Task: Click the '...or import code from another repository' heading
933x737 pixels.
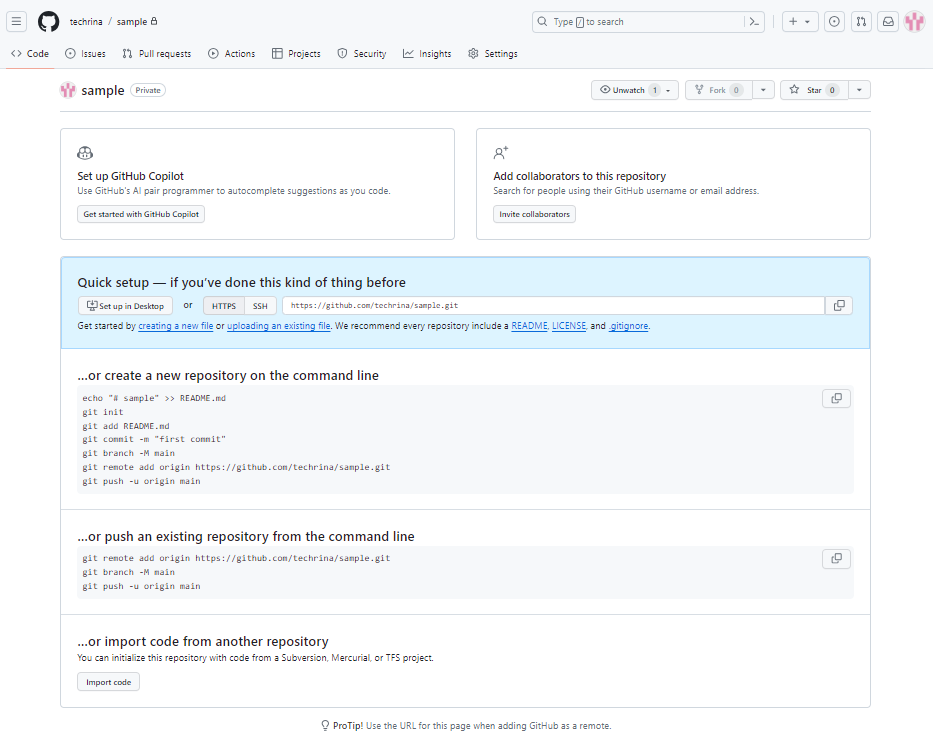Action: (x=203, y=641)
